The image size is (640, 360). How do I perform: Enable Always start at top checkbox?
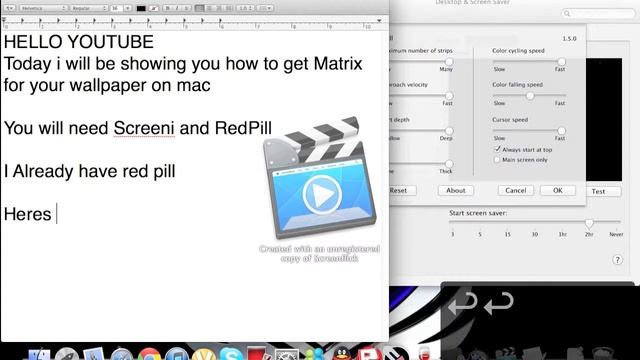(497, 149)
